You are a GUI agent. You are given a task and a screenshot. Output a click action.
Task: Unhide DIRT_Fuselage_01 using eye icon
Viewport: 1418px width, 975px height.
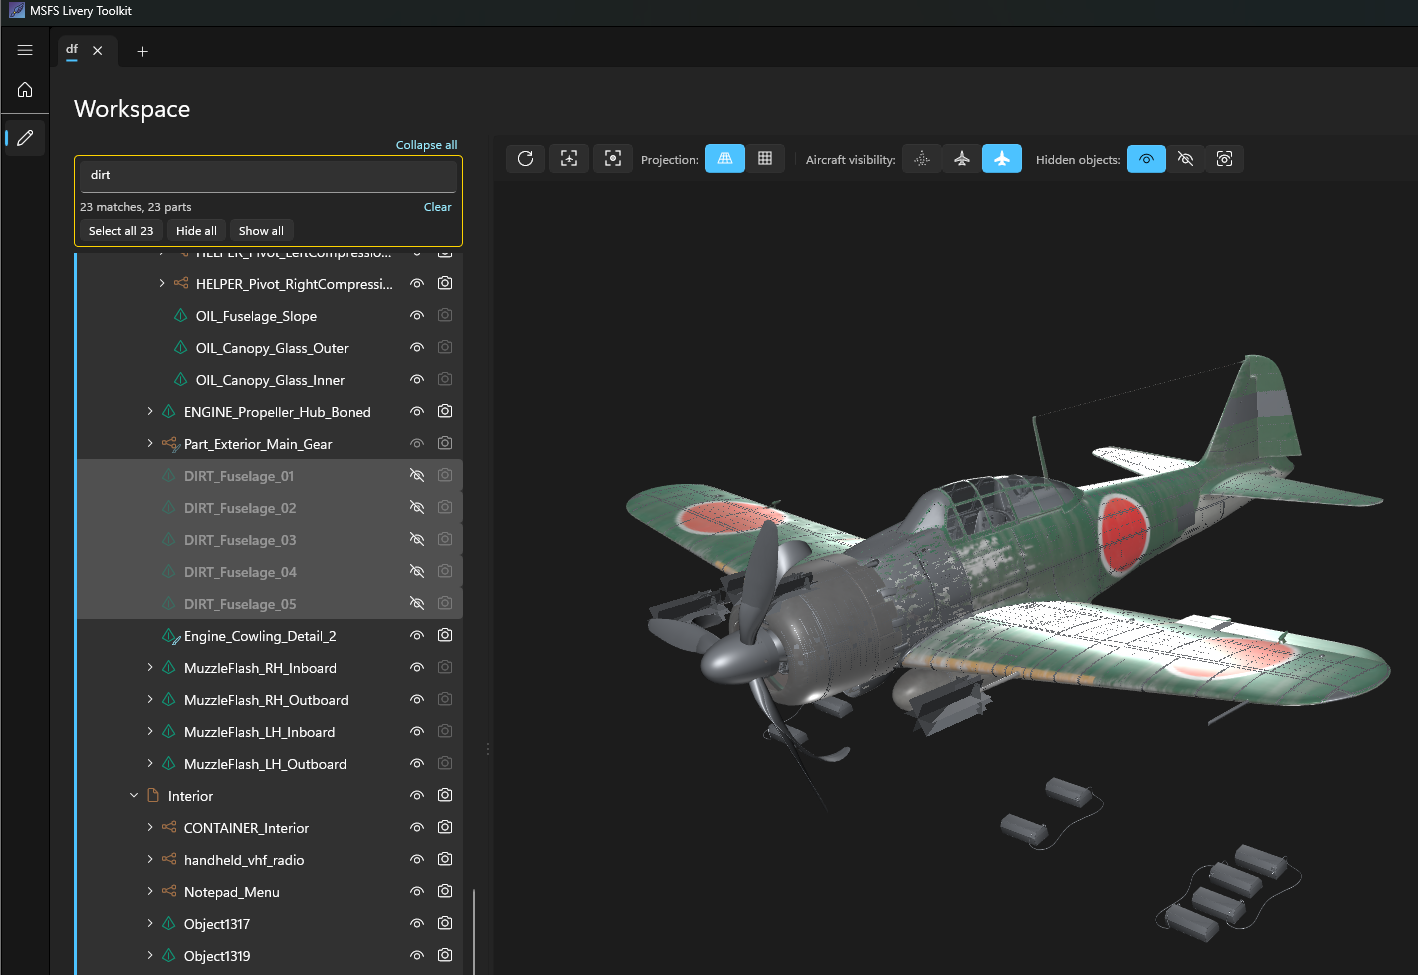[417, 475]
